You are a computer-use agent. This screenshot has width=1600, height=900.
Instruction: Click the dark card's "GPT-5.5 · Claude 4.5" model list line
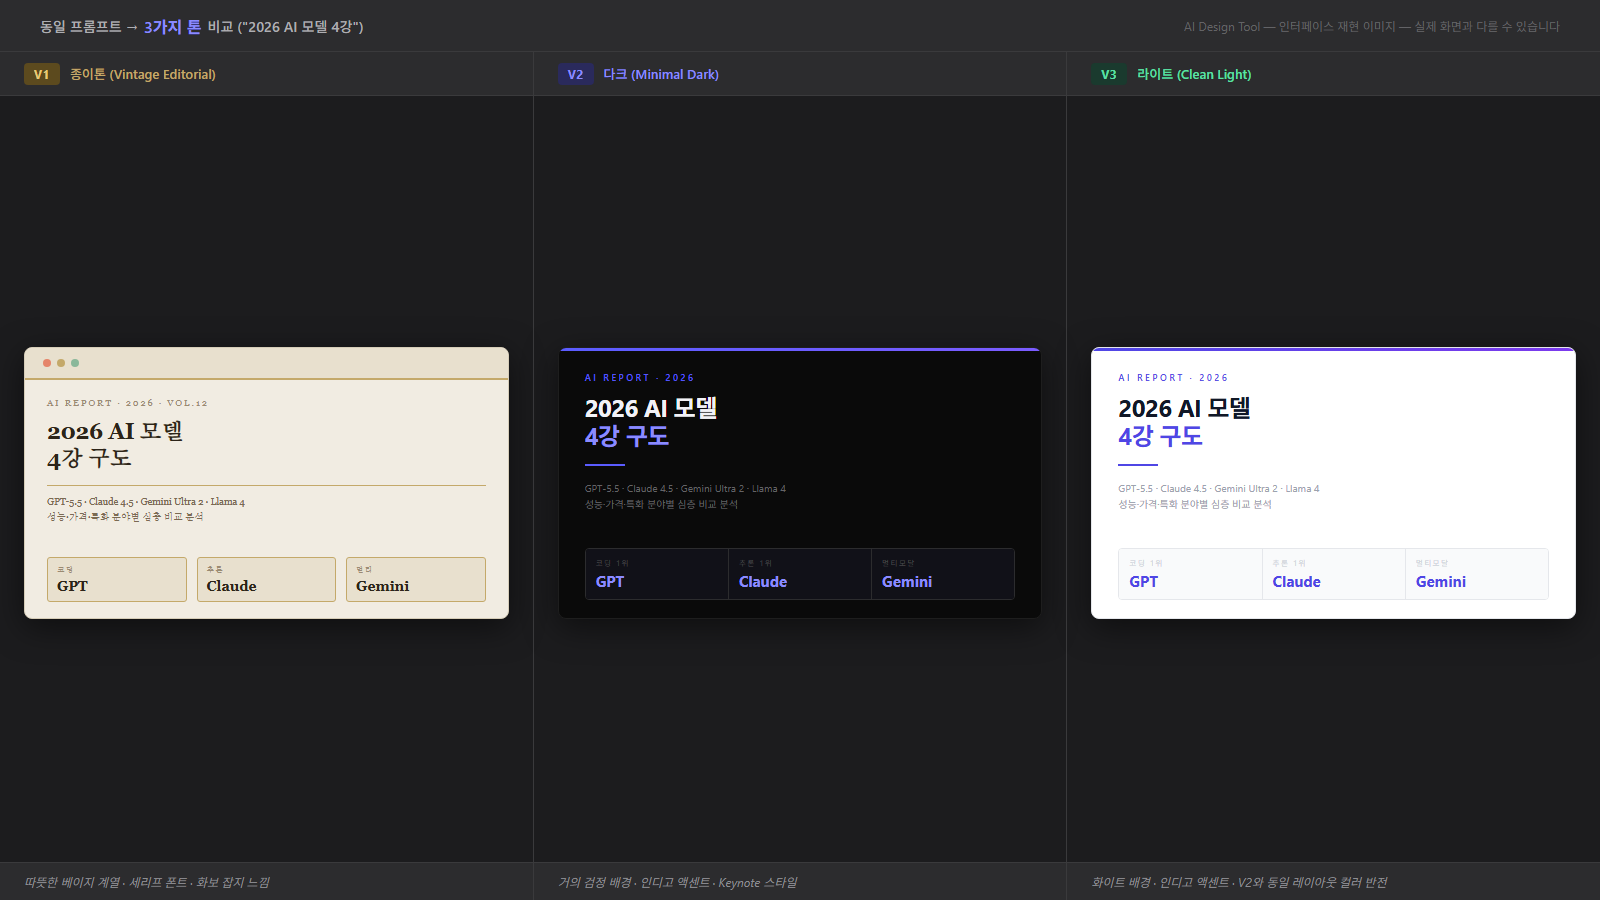click(685, 489)
